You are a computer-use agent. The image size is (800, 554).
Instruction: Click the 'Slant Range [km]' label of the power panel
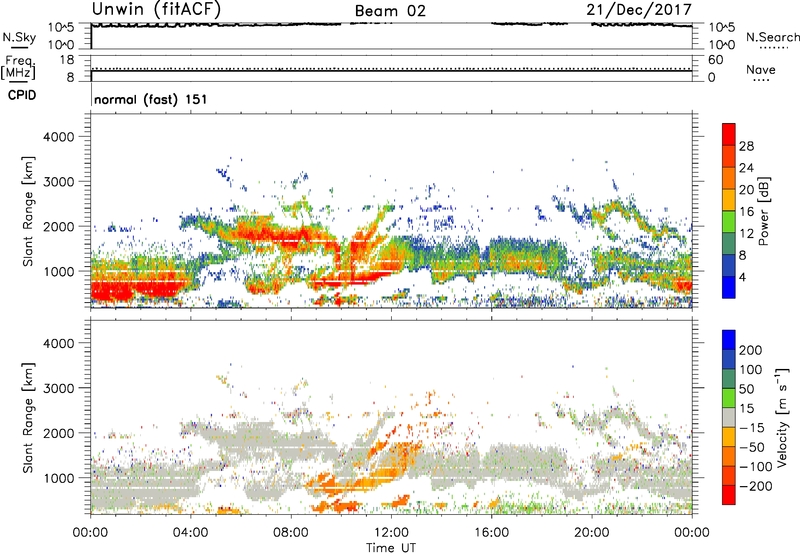pyautogui.click(x=28, y=211)
